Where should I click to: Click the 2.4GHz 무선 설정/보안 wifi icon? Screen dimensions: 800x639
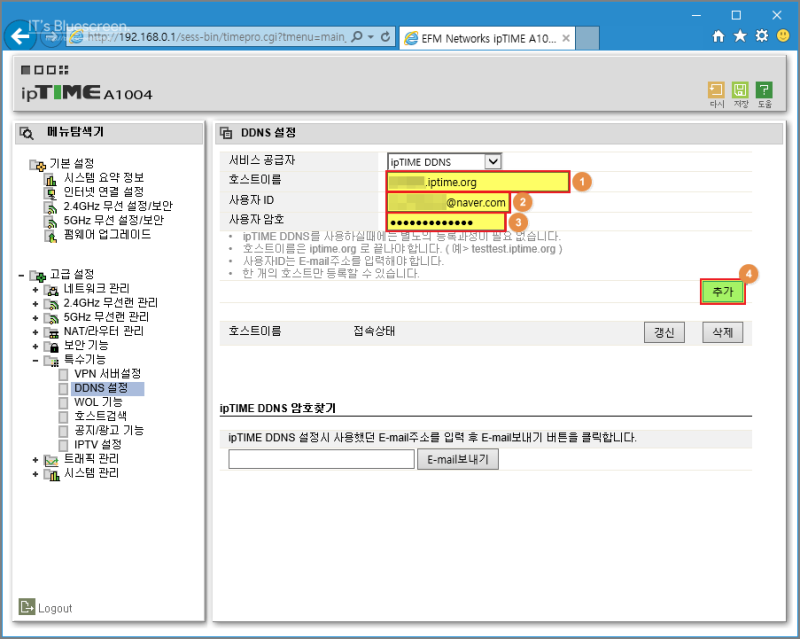[x=51, y=207]
